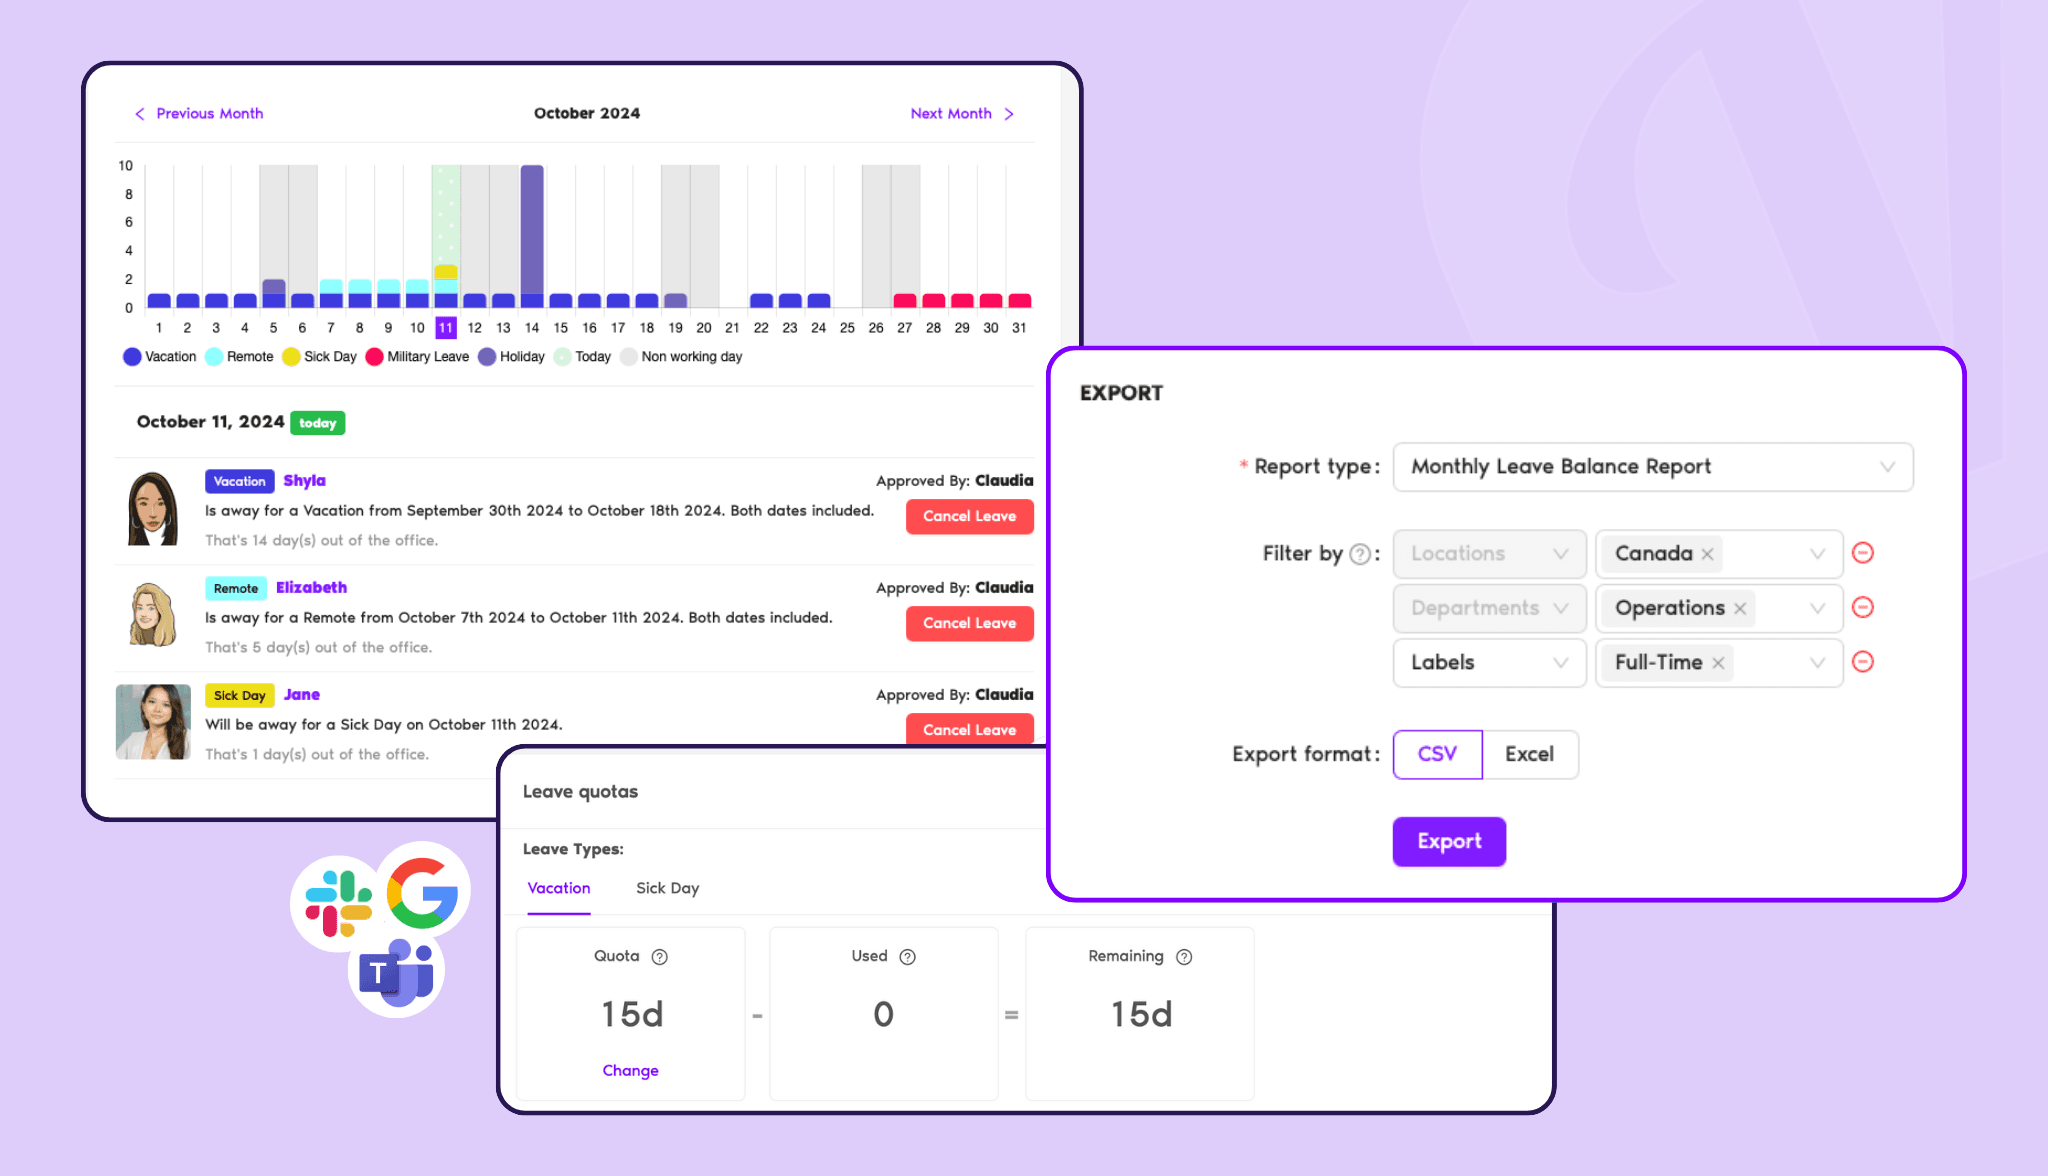The image size is (2048, 1176).
Task: Navigate to Previous Month
Action: 200,114
